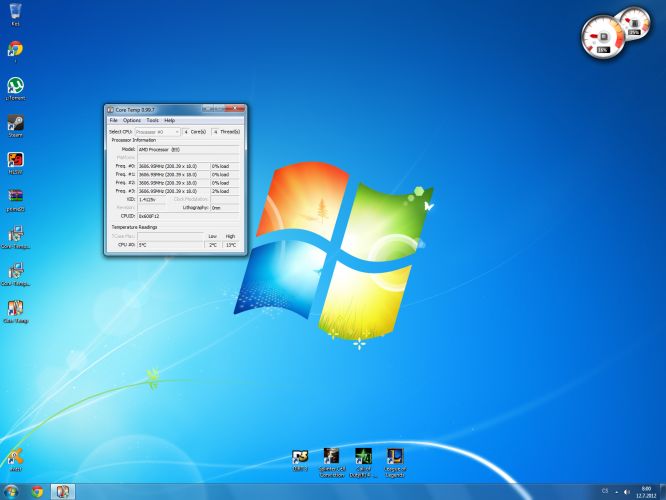Open the Select CPU Processor #0 dropdown

[x=157, y=132]
